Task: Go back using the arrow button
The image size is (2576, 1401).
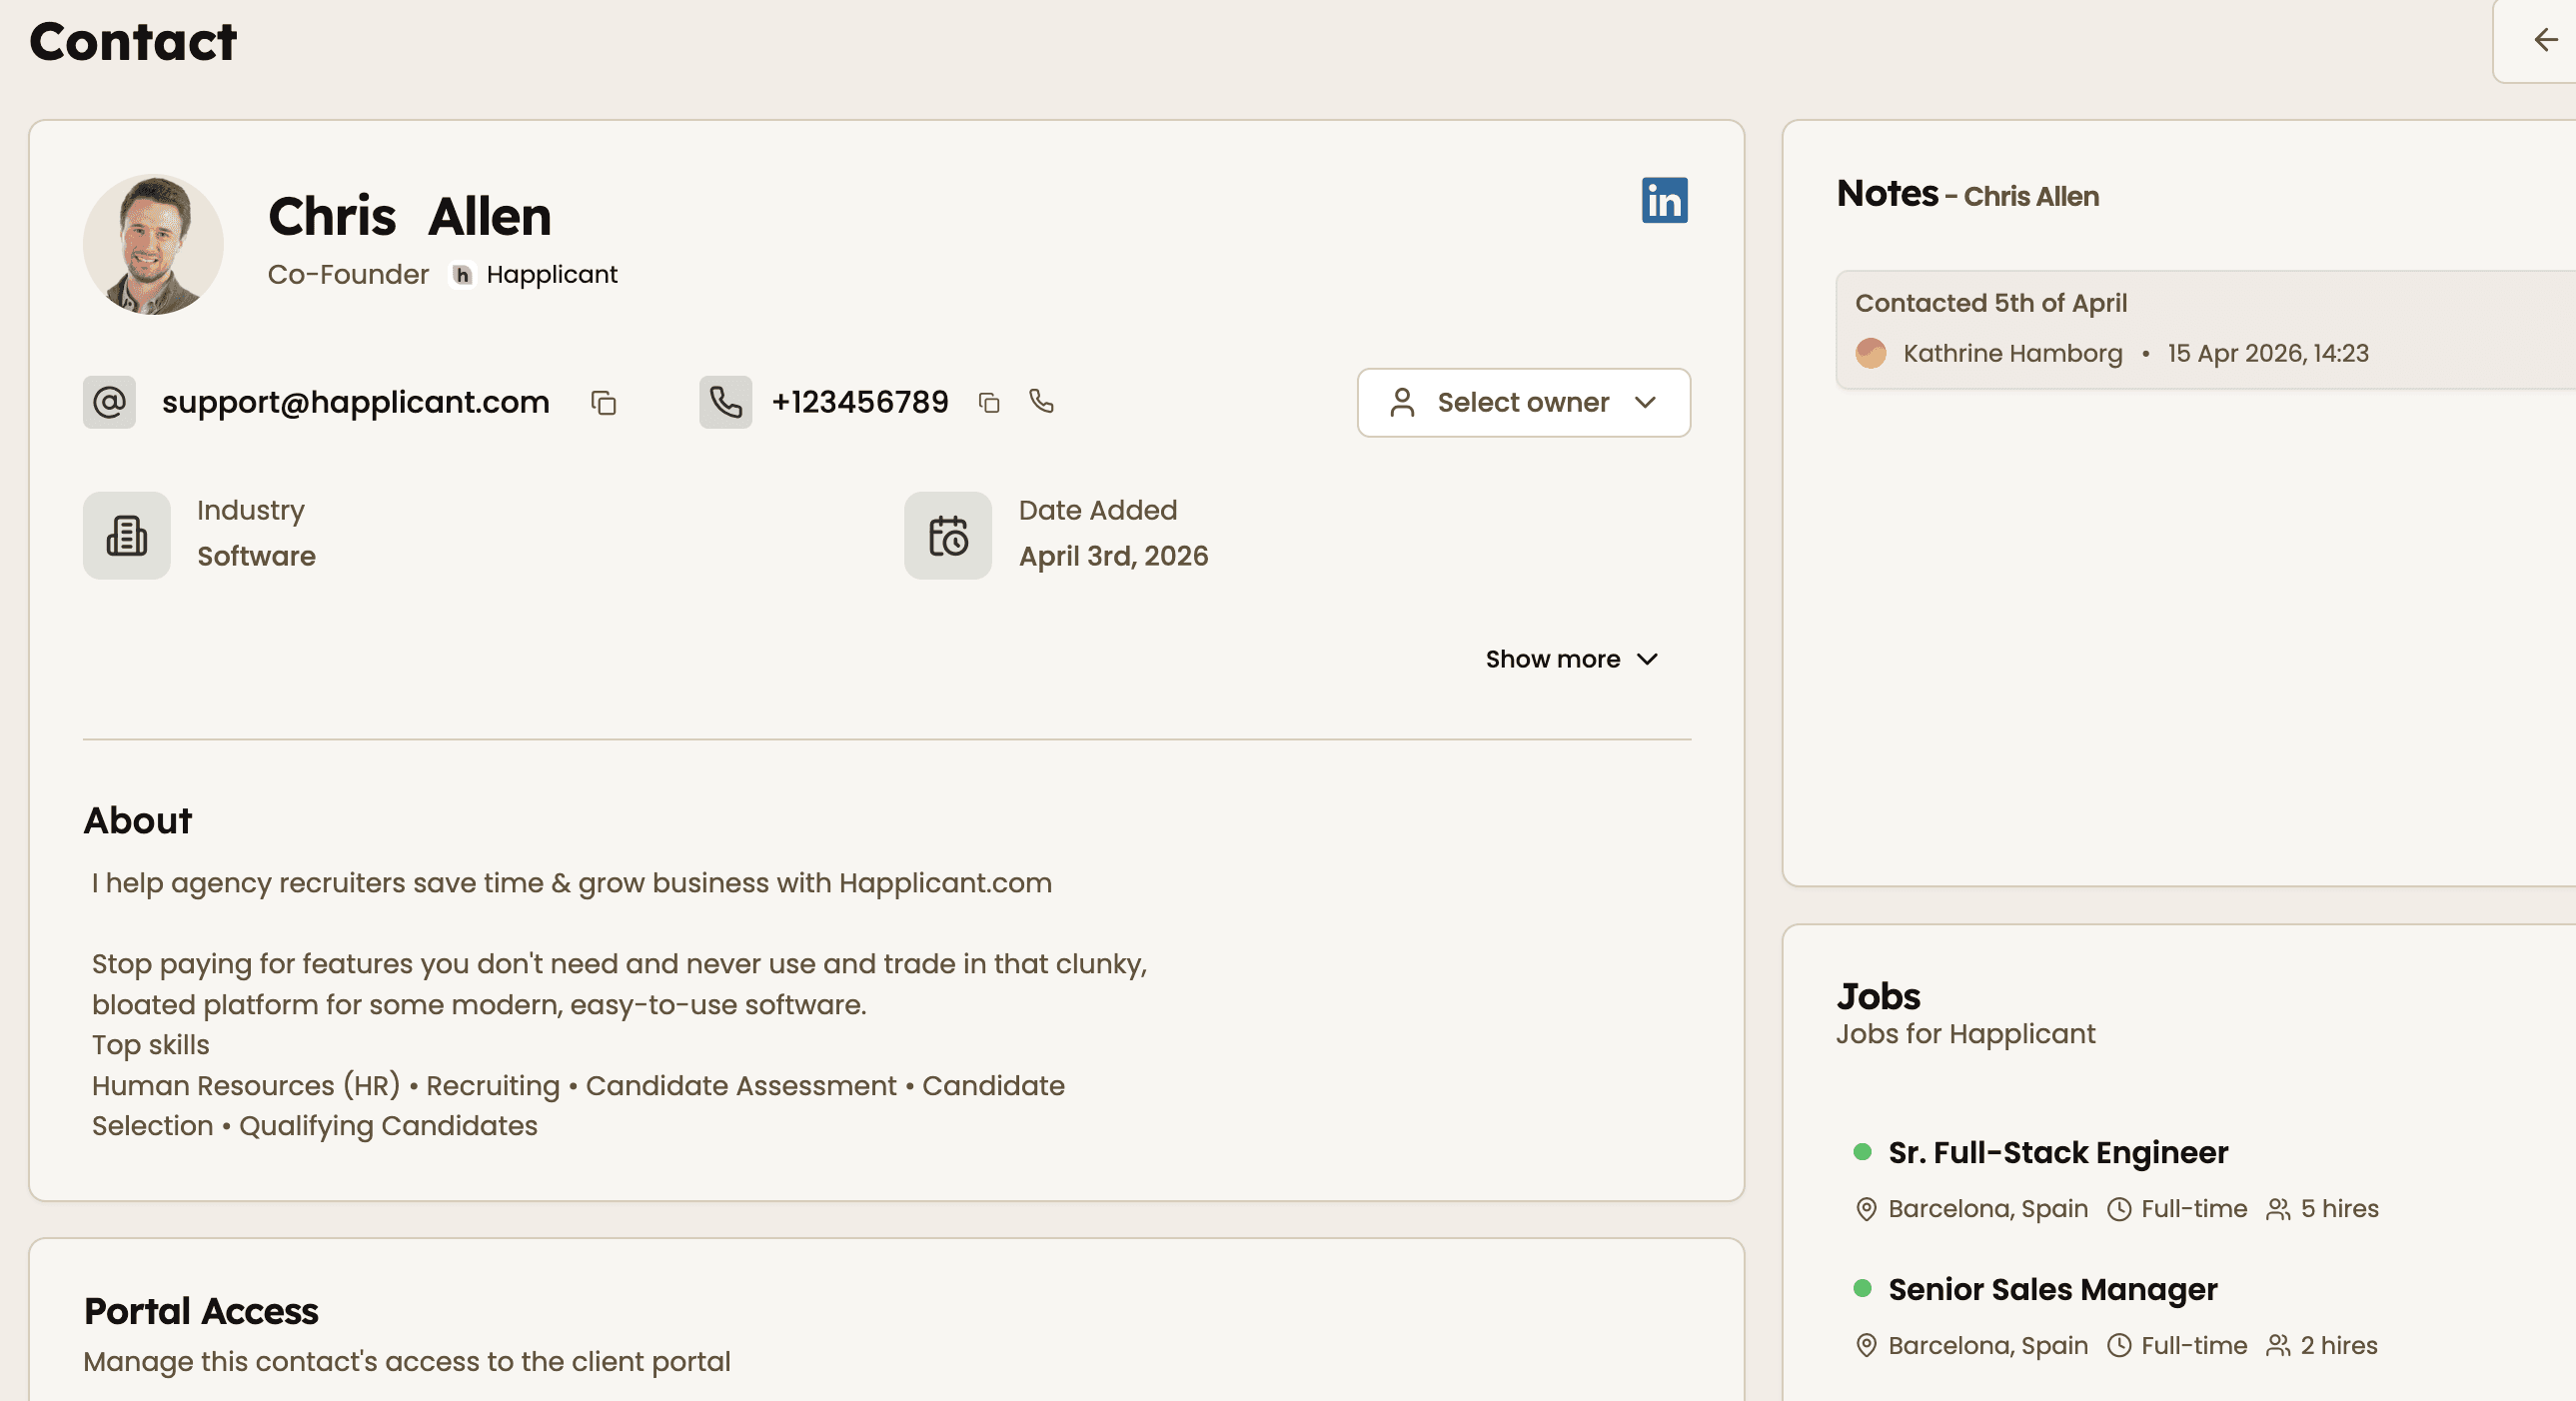Action: 2545,40
